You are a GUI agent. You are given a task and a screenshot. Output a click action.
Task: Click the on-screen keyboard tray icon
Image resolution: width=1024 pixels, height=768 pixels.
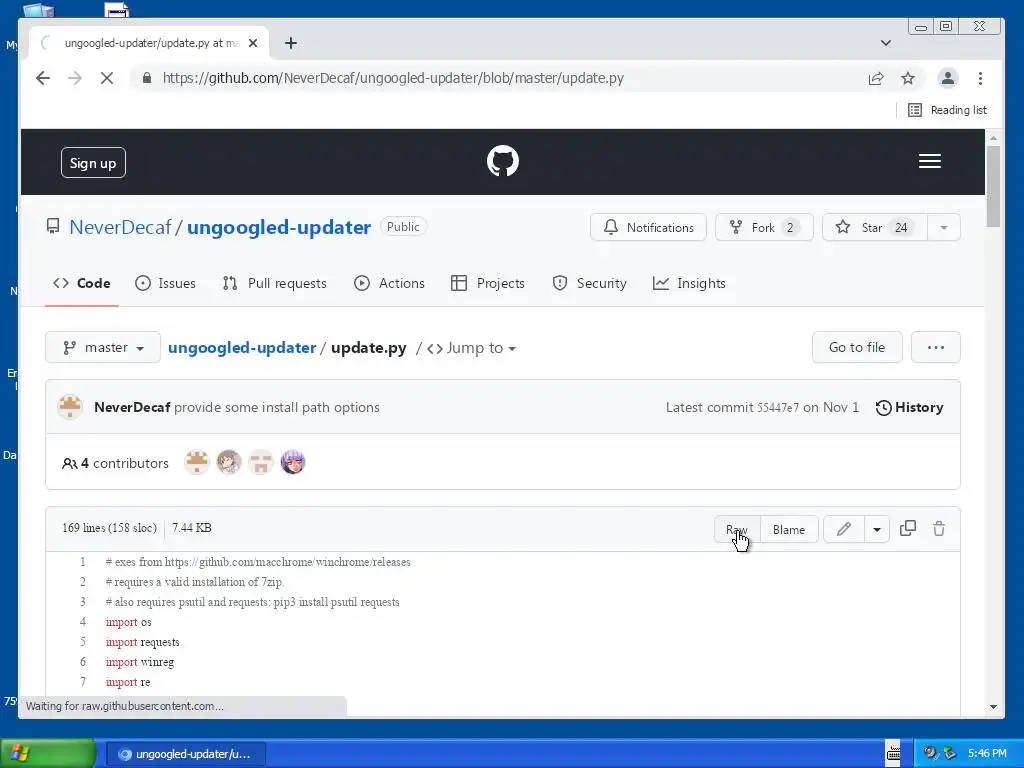tap(893, 754)
